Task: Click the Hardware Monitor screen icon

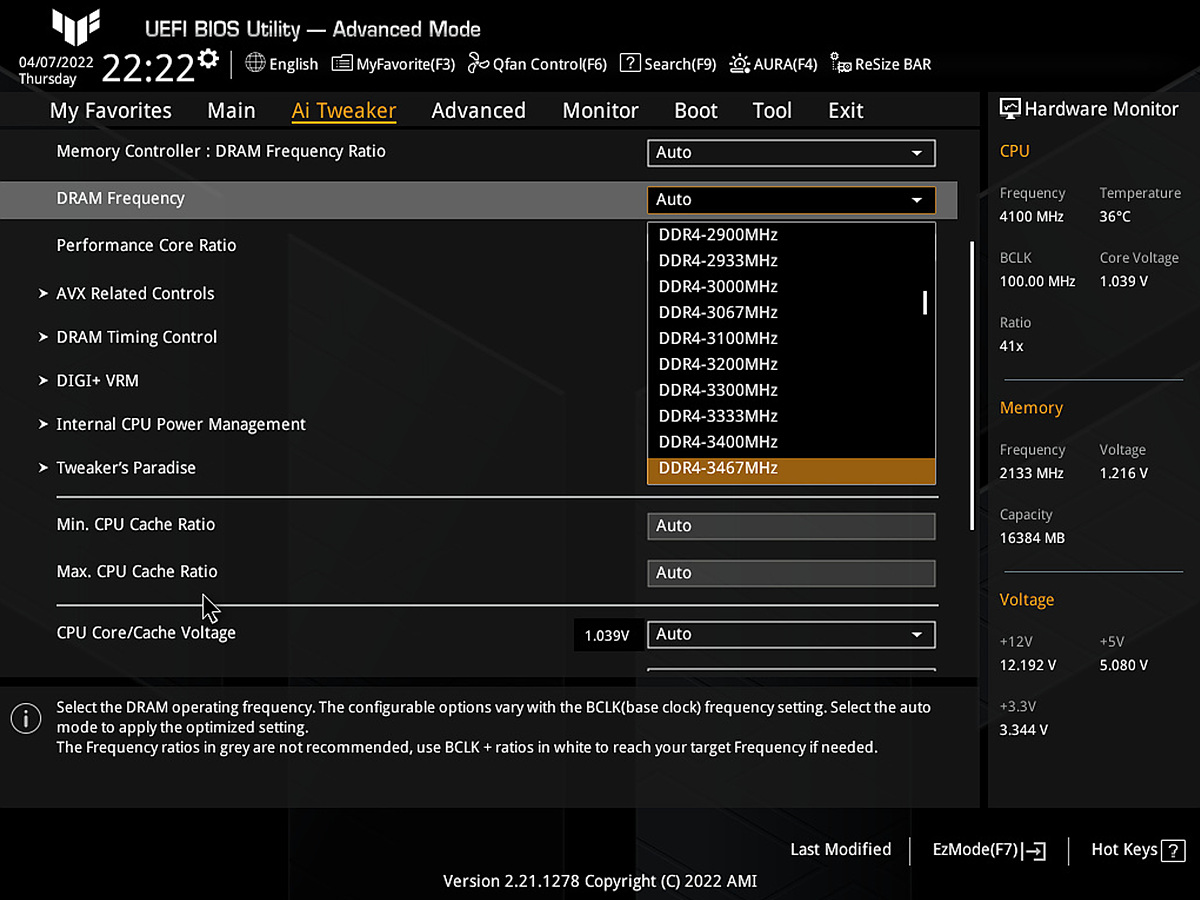Action: pos(1010,109)
